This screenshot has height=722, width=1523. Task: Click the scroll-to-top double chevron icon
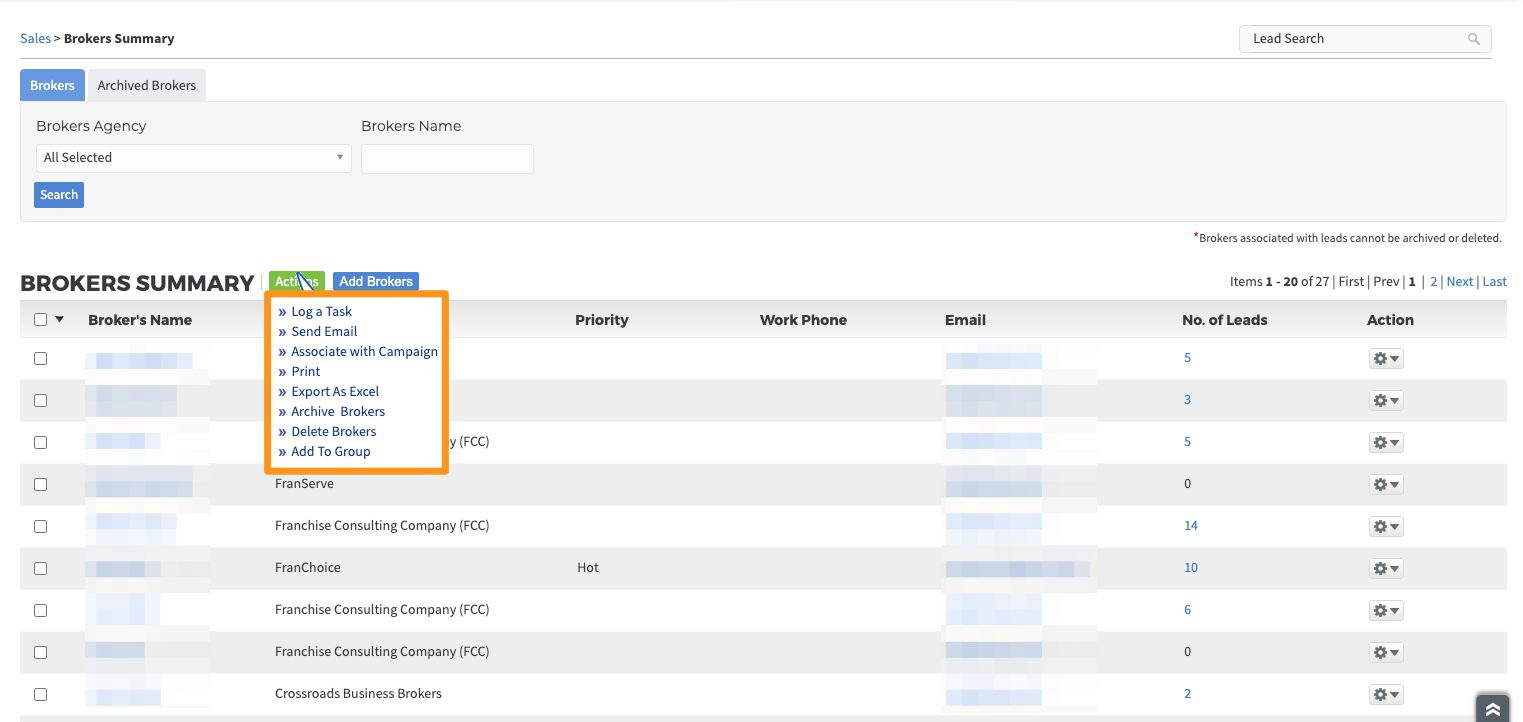[x=1492, y=709]
